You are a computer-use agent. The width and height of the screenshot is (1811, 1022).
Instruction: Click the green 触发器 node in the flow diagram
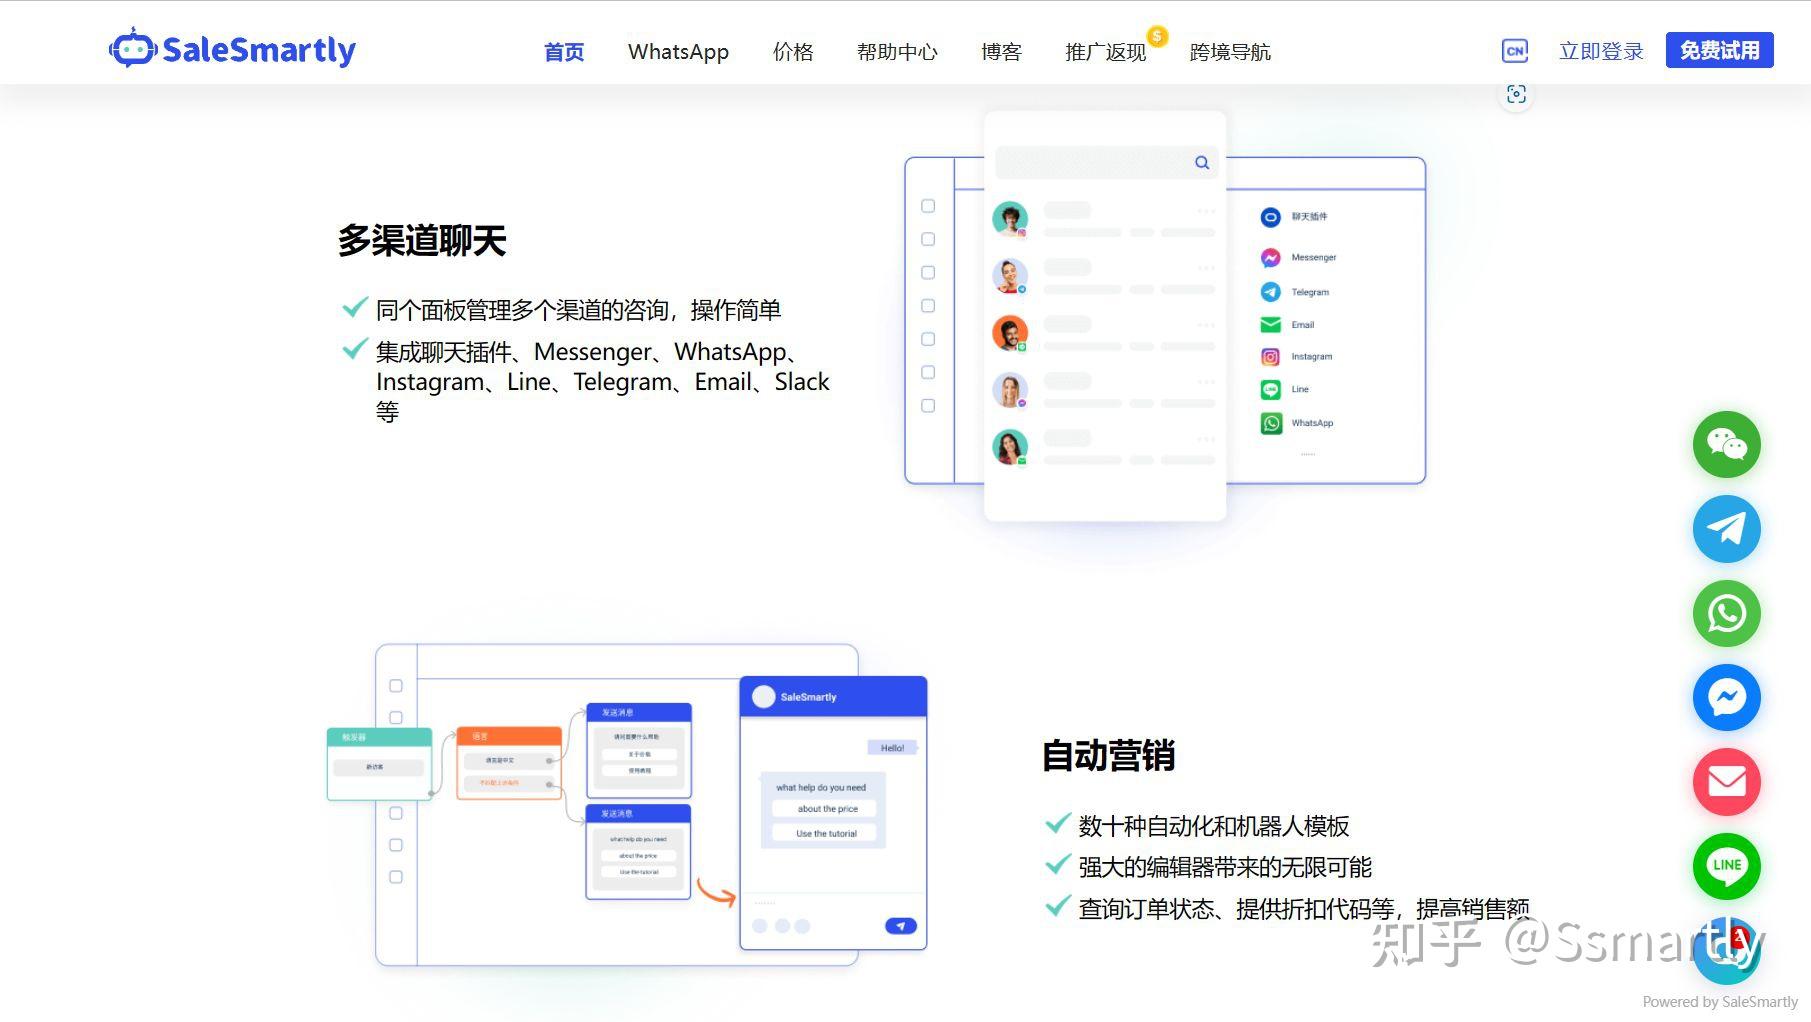click(379, 765)
